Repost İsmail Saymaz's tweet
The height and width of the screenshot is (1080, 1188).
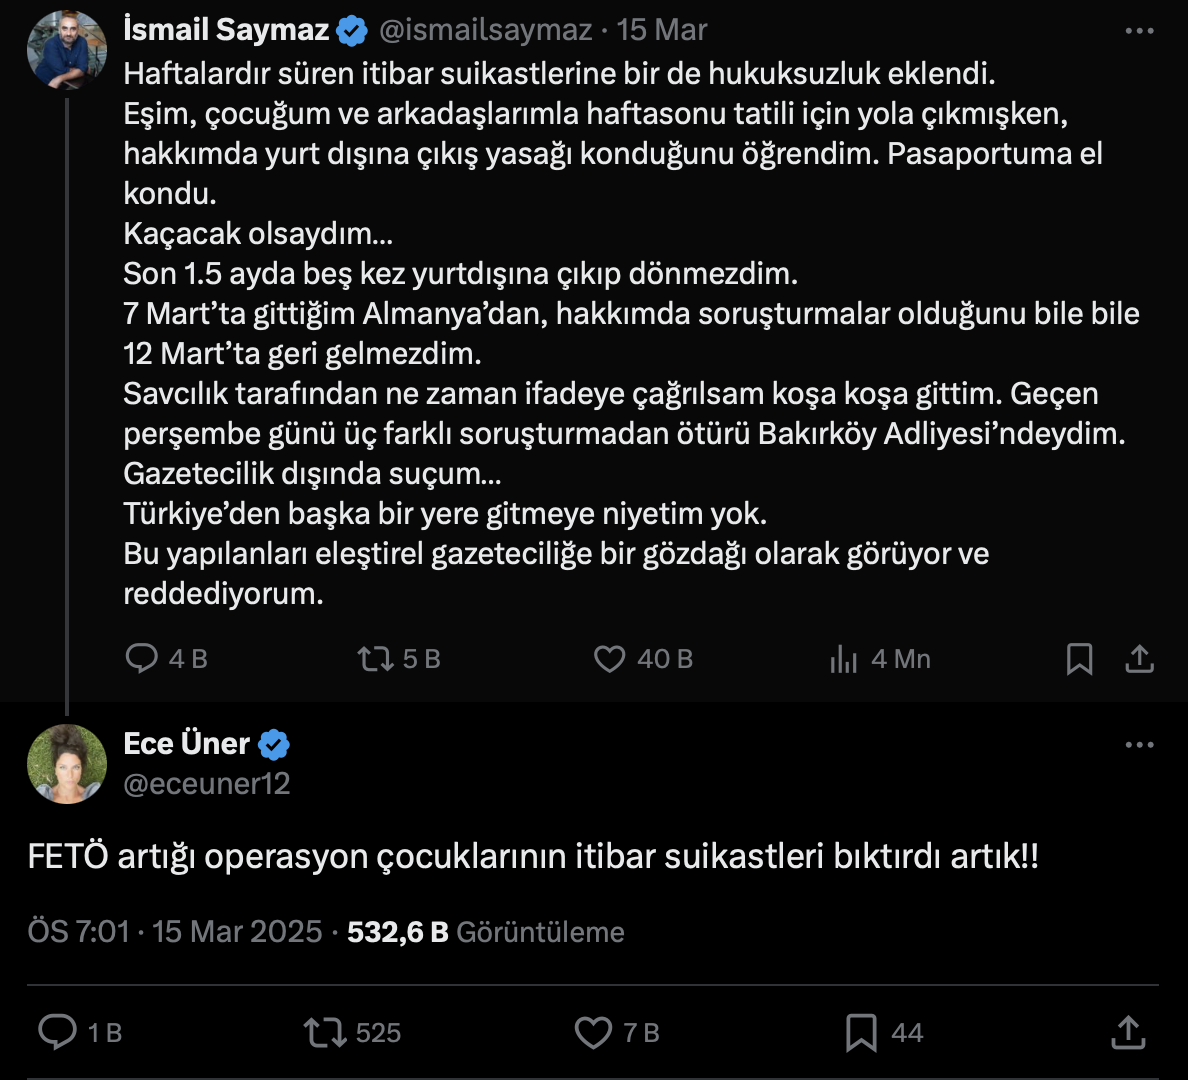376,658
